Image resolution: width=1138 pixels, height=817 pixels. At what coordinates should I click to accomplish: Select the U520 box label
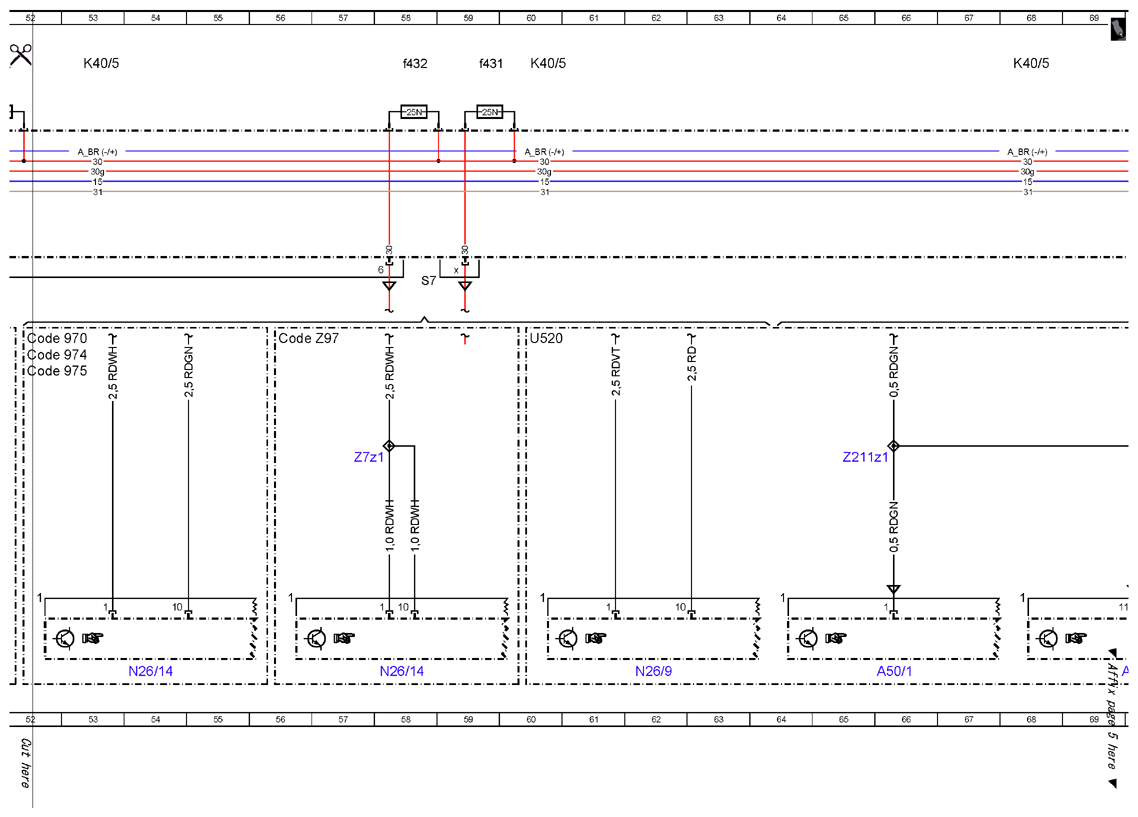(546, 339)
